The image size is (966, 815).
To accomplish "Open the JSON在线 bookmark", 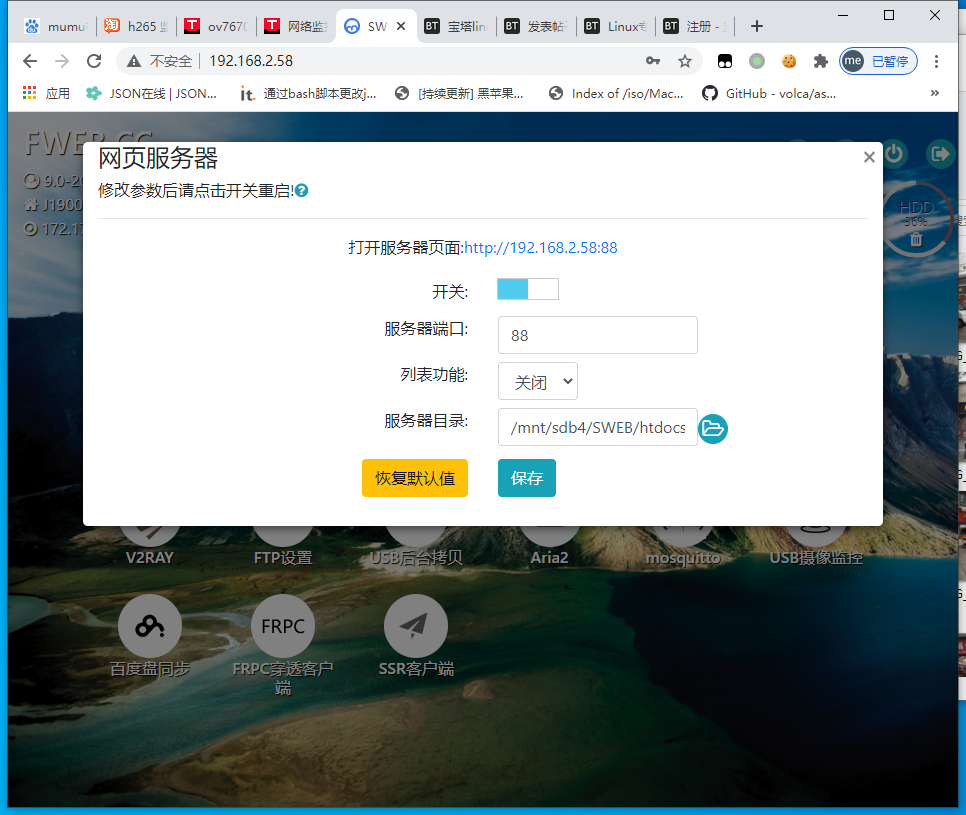I will point(152,93).
